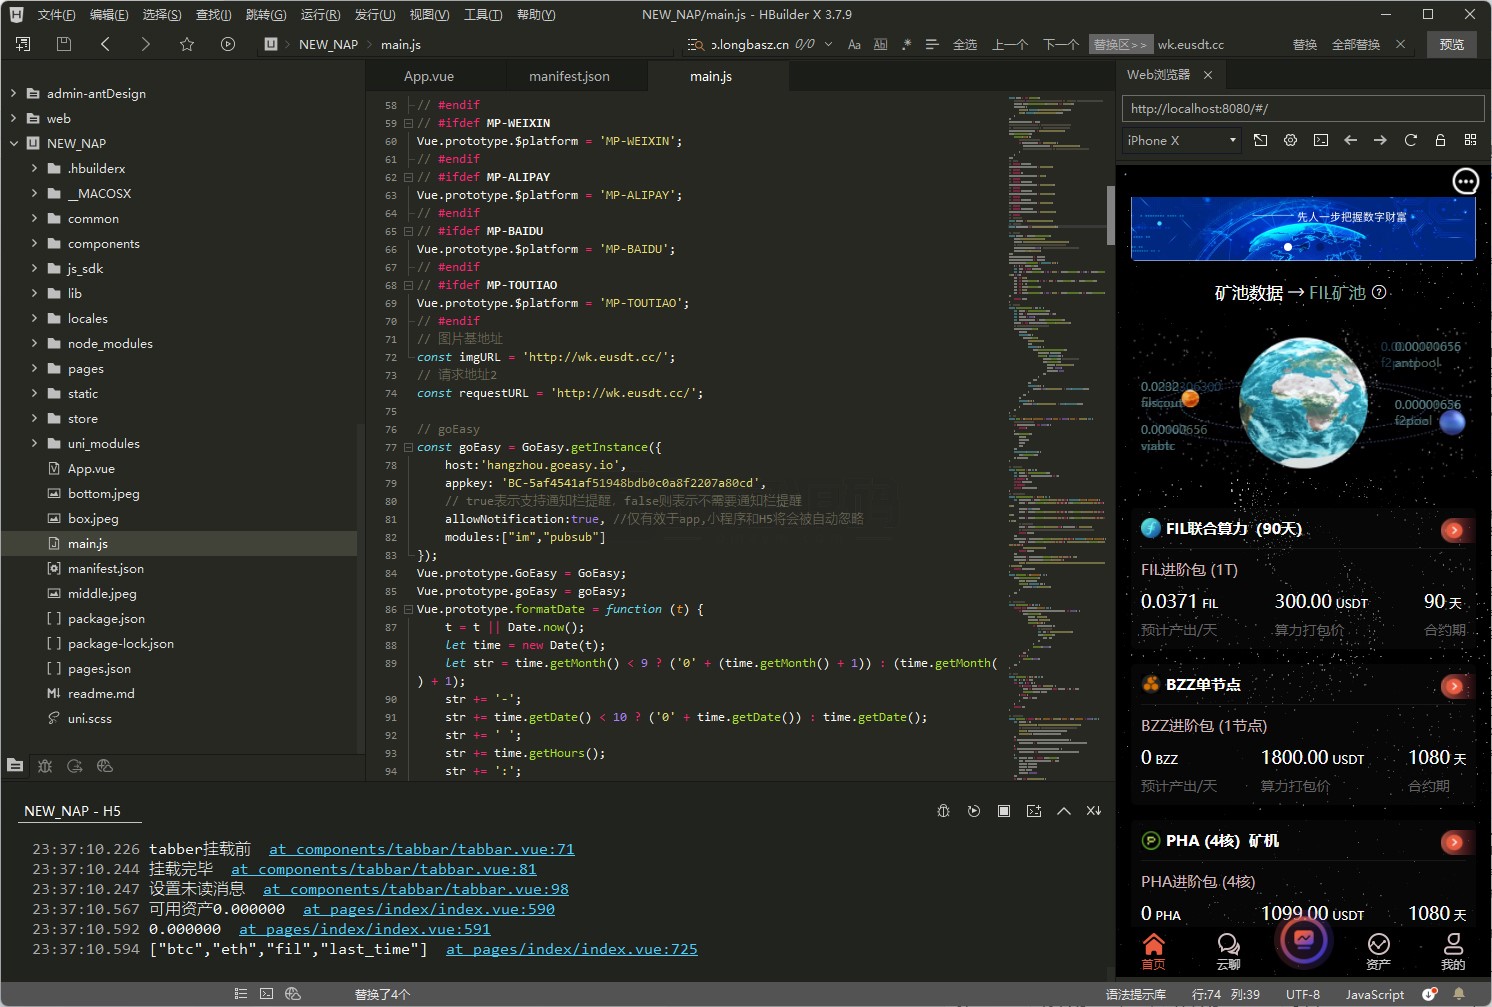This screenshot has height=1007, width=1492.
Task: Refresh the built-in web browser page
Action: [1410, 140]
